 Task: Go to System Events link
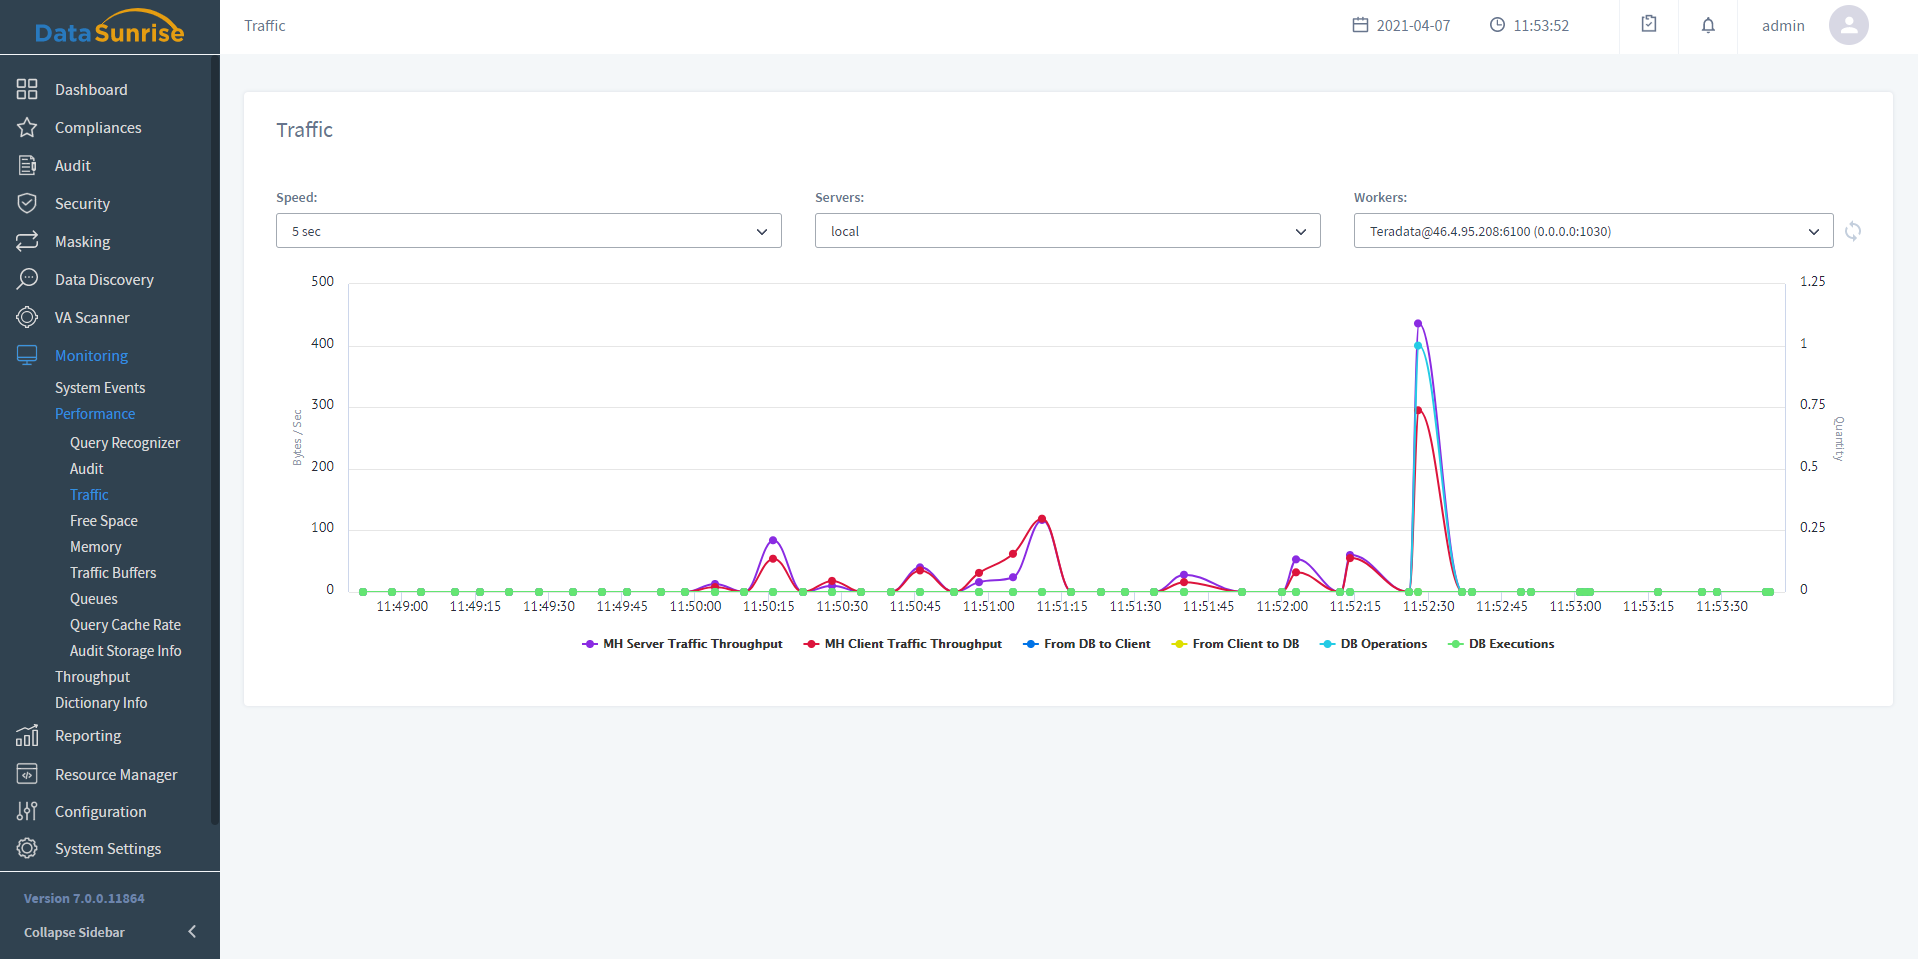click(x=100, y=388)
